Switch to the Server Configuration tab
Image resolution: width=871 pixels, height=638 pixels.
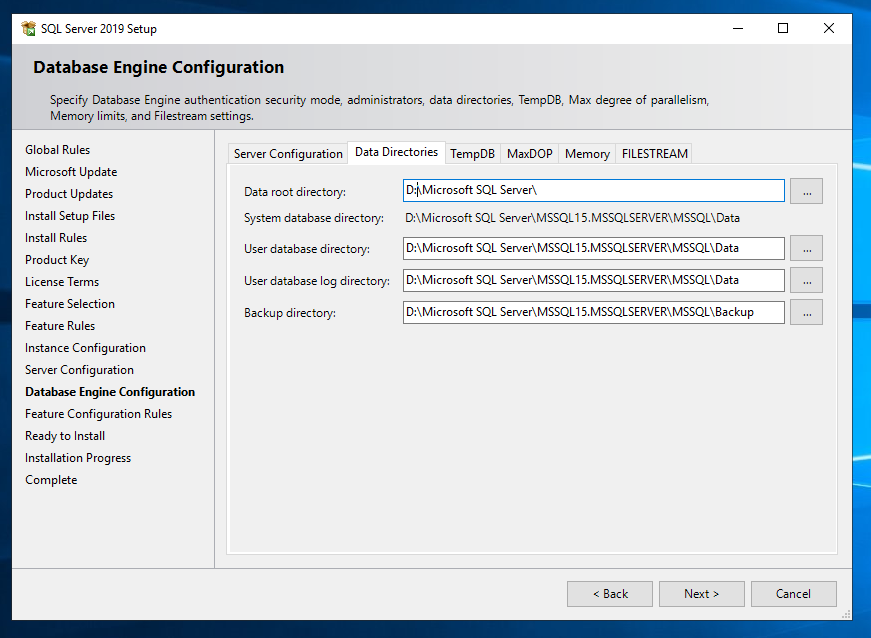click(x=288, y=154)
